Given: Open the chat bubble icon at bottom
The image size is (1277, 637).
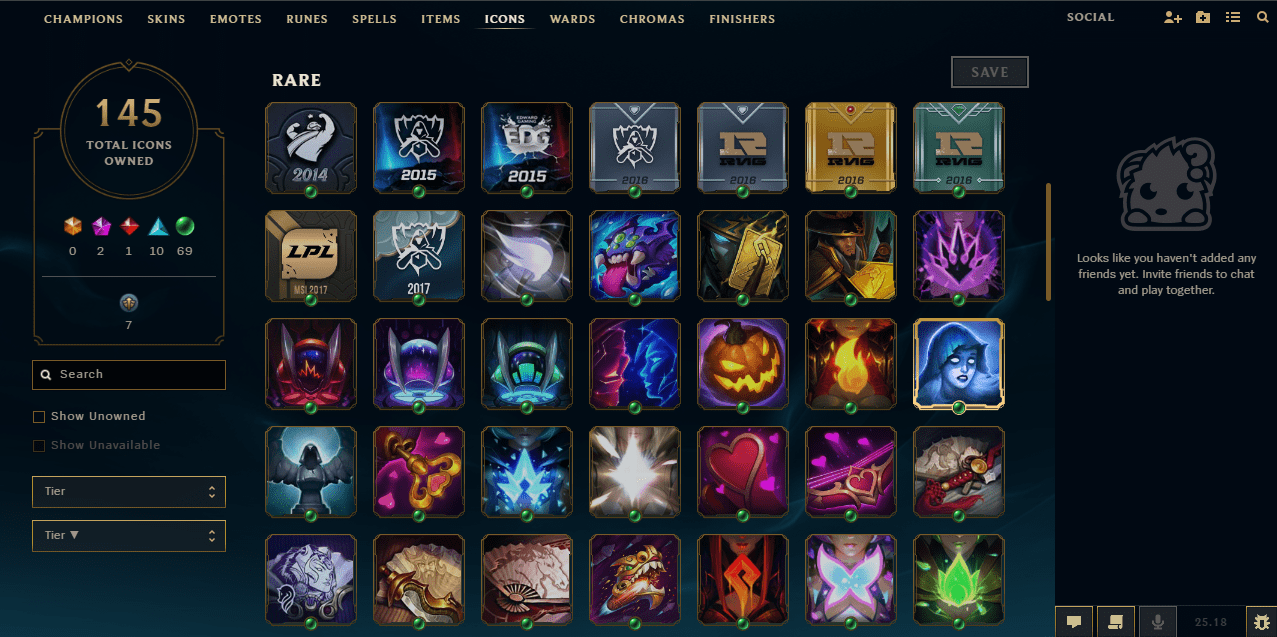Looking at the screenshot, I should tap(1074, 621).
